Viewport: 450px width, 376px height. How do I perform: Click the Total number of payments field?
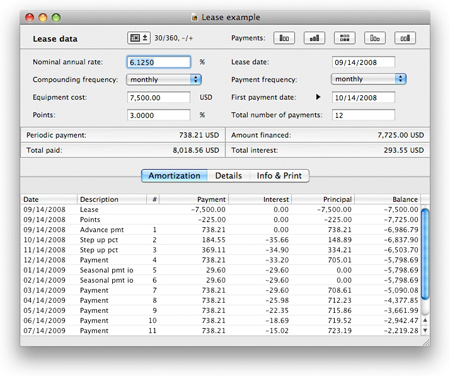click(x=363, y=115)
